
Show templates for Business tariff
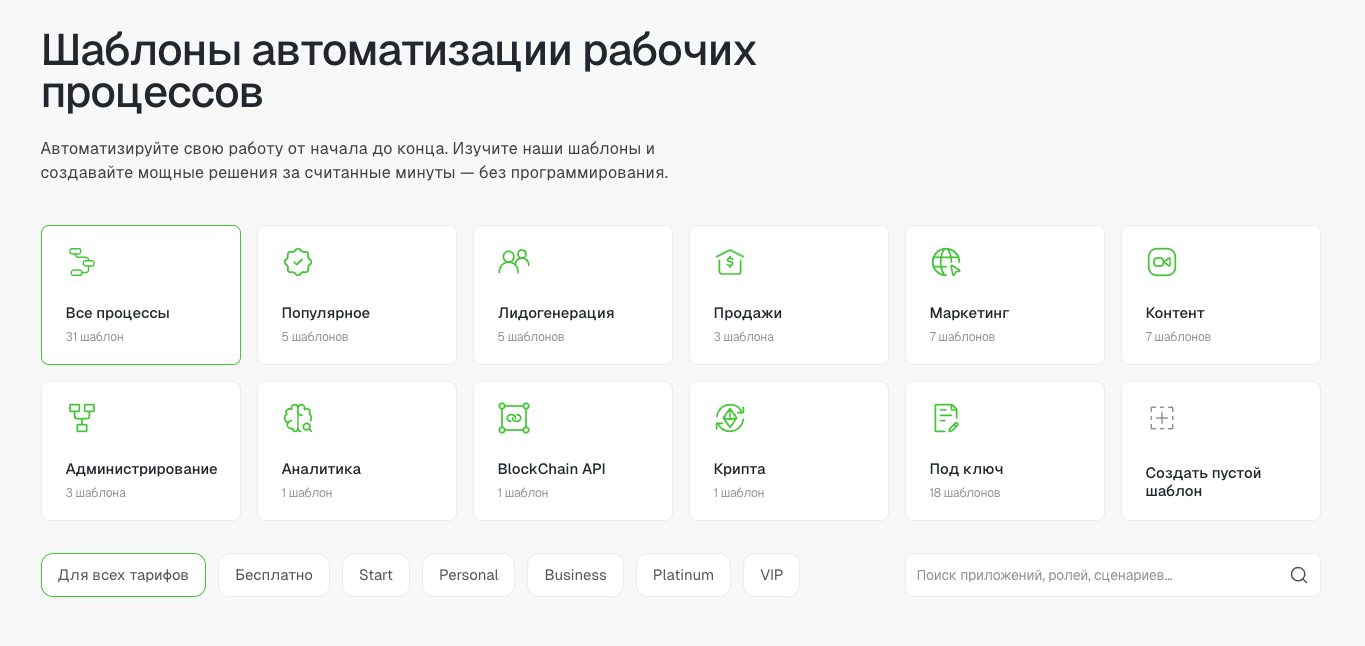(575, 575)
